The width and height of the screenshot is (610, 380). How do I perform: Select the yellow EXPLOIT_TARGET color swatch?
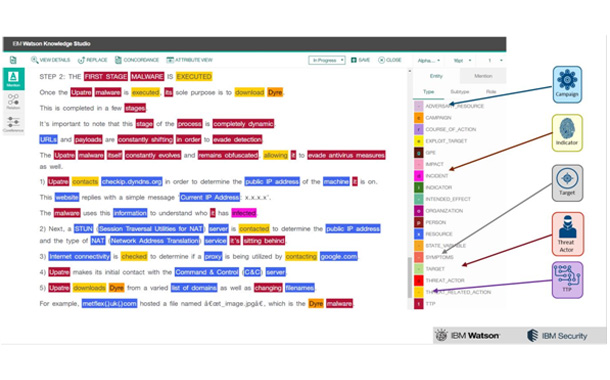point(419,141)
